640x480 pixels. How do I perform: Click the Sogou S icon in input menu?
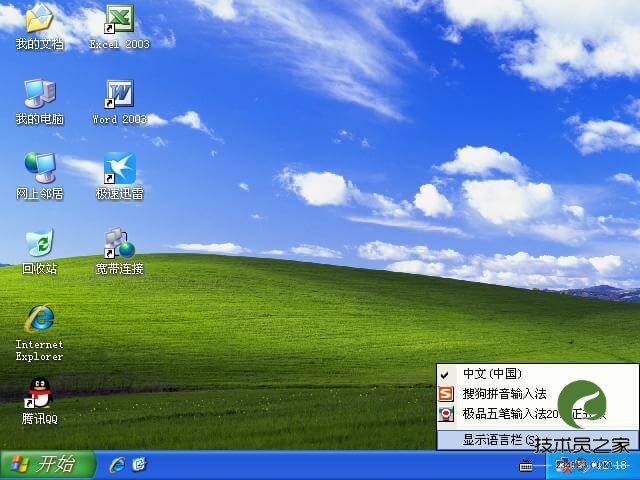tap(446, 394)
